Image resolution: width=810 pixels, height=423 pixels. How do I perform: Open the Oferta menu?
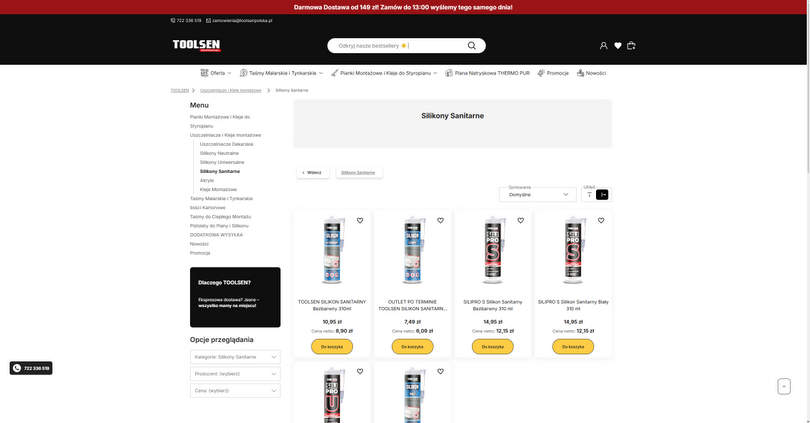(x=216, y=73)
